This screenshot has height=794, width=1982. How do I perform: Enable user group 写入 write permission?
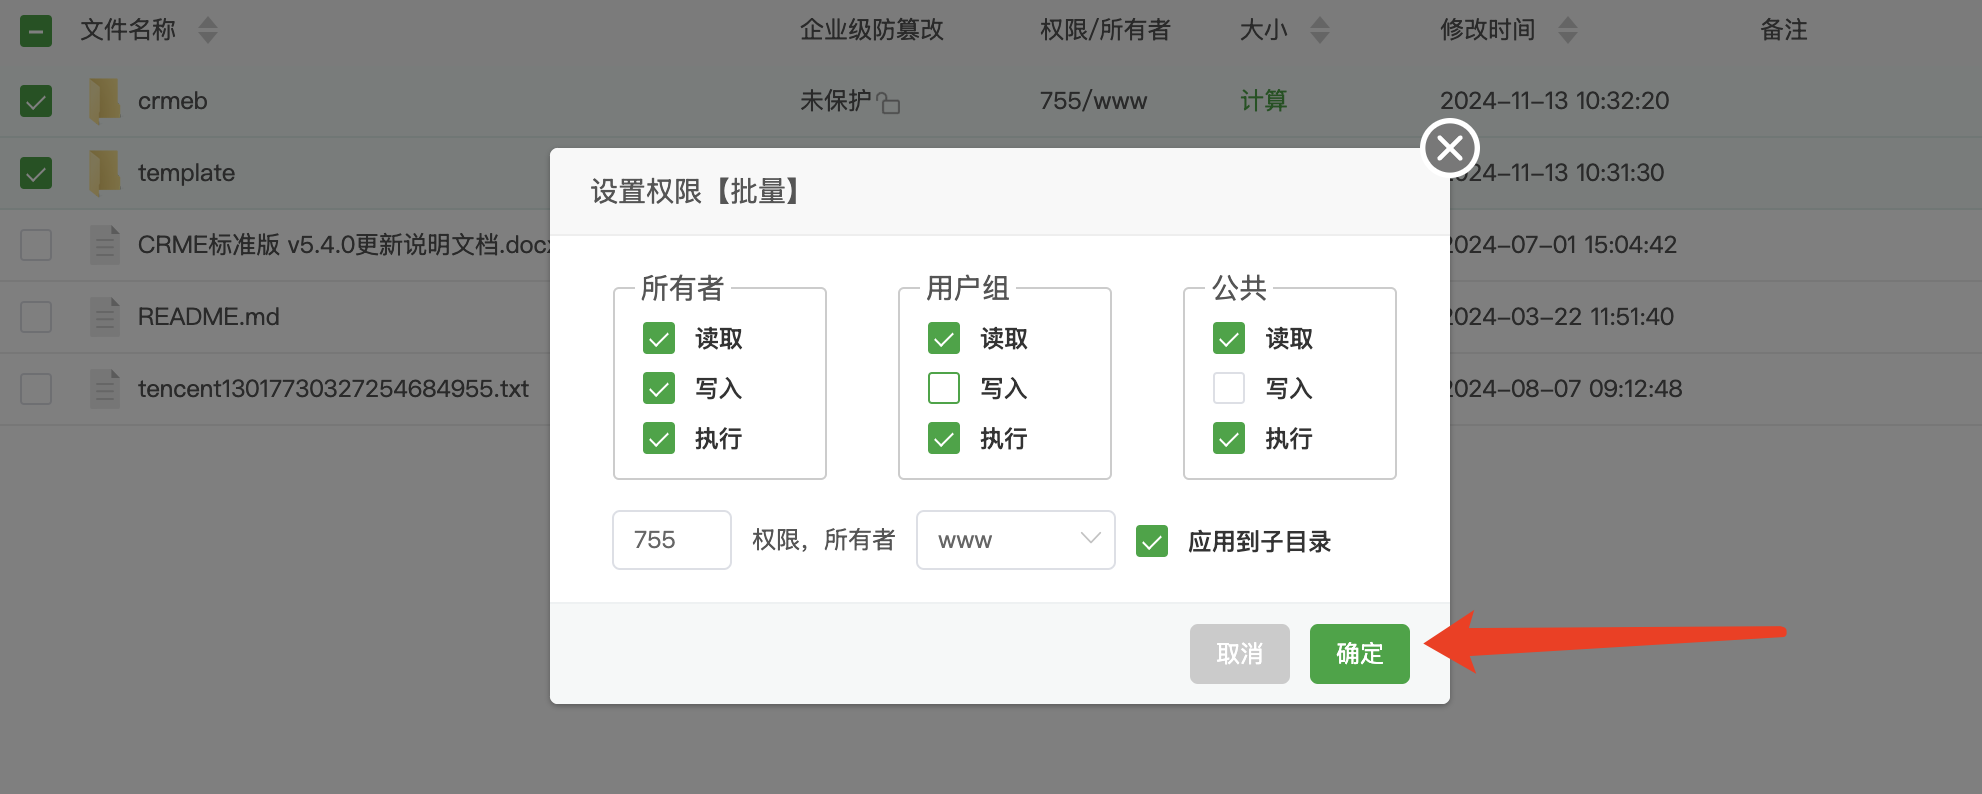(x=944, y=388)
